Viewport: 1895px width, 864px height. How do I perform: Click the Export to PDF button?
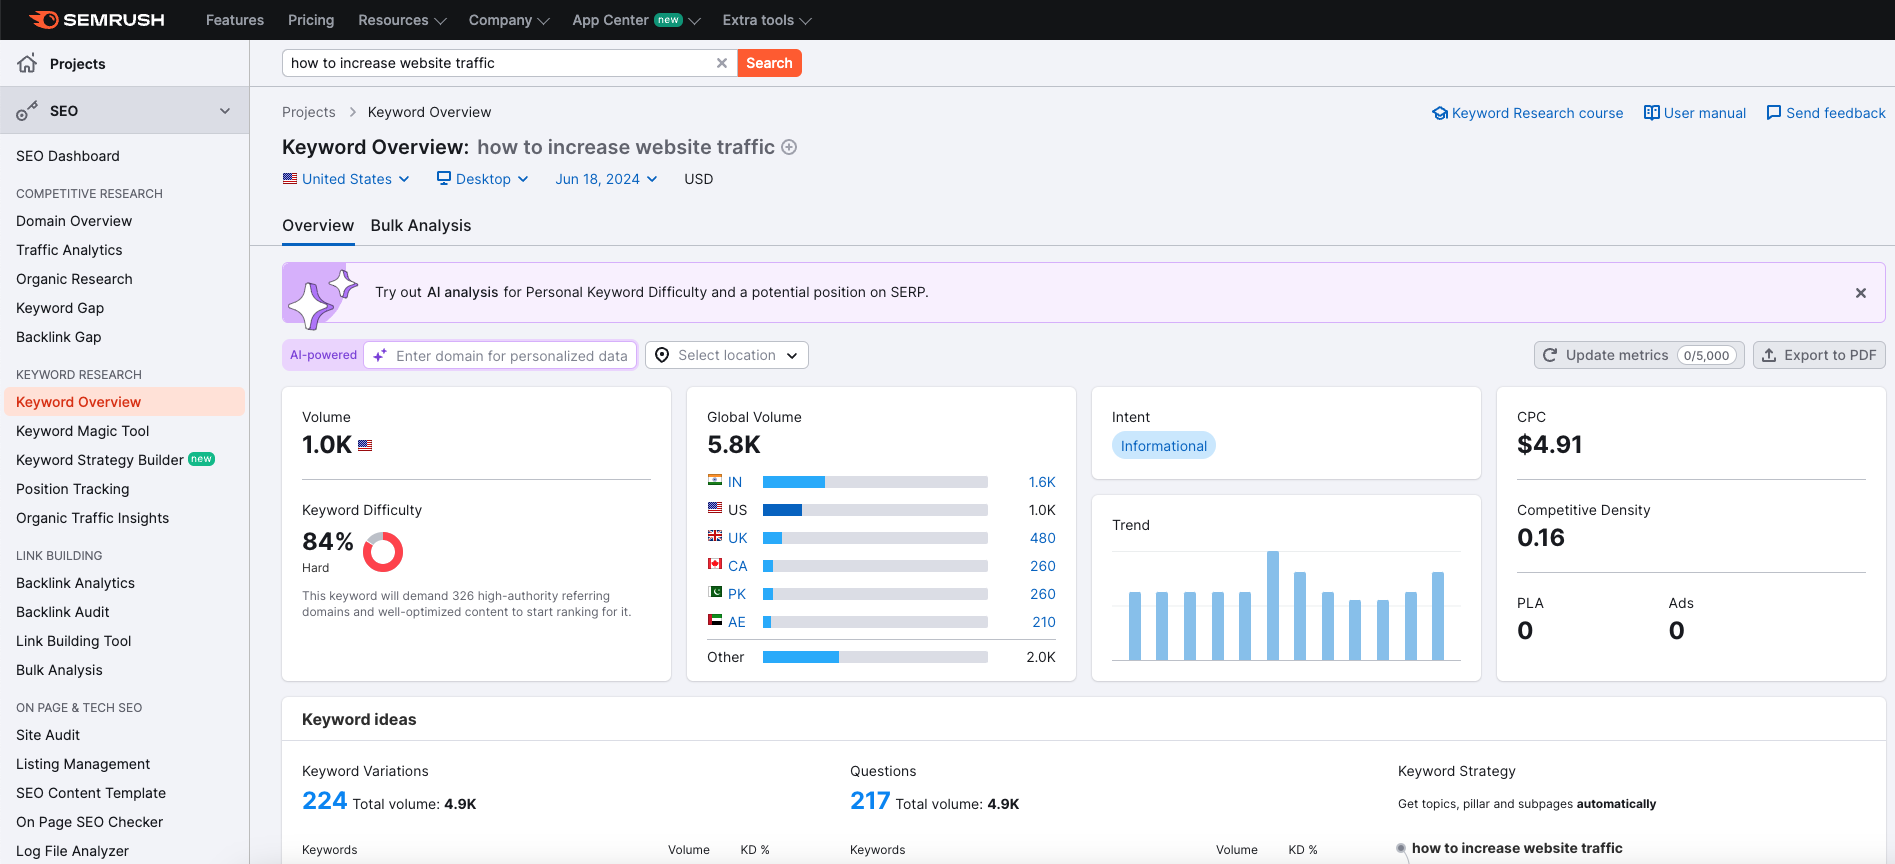pyautogui.click(x=1819, y=355)
